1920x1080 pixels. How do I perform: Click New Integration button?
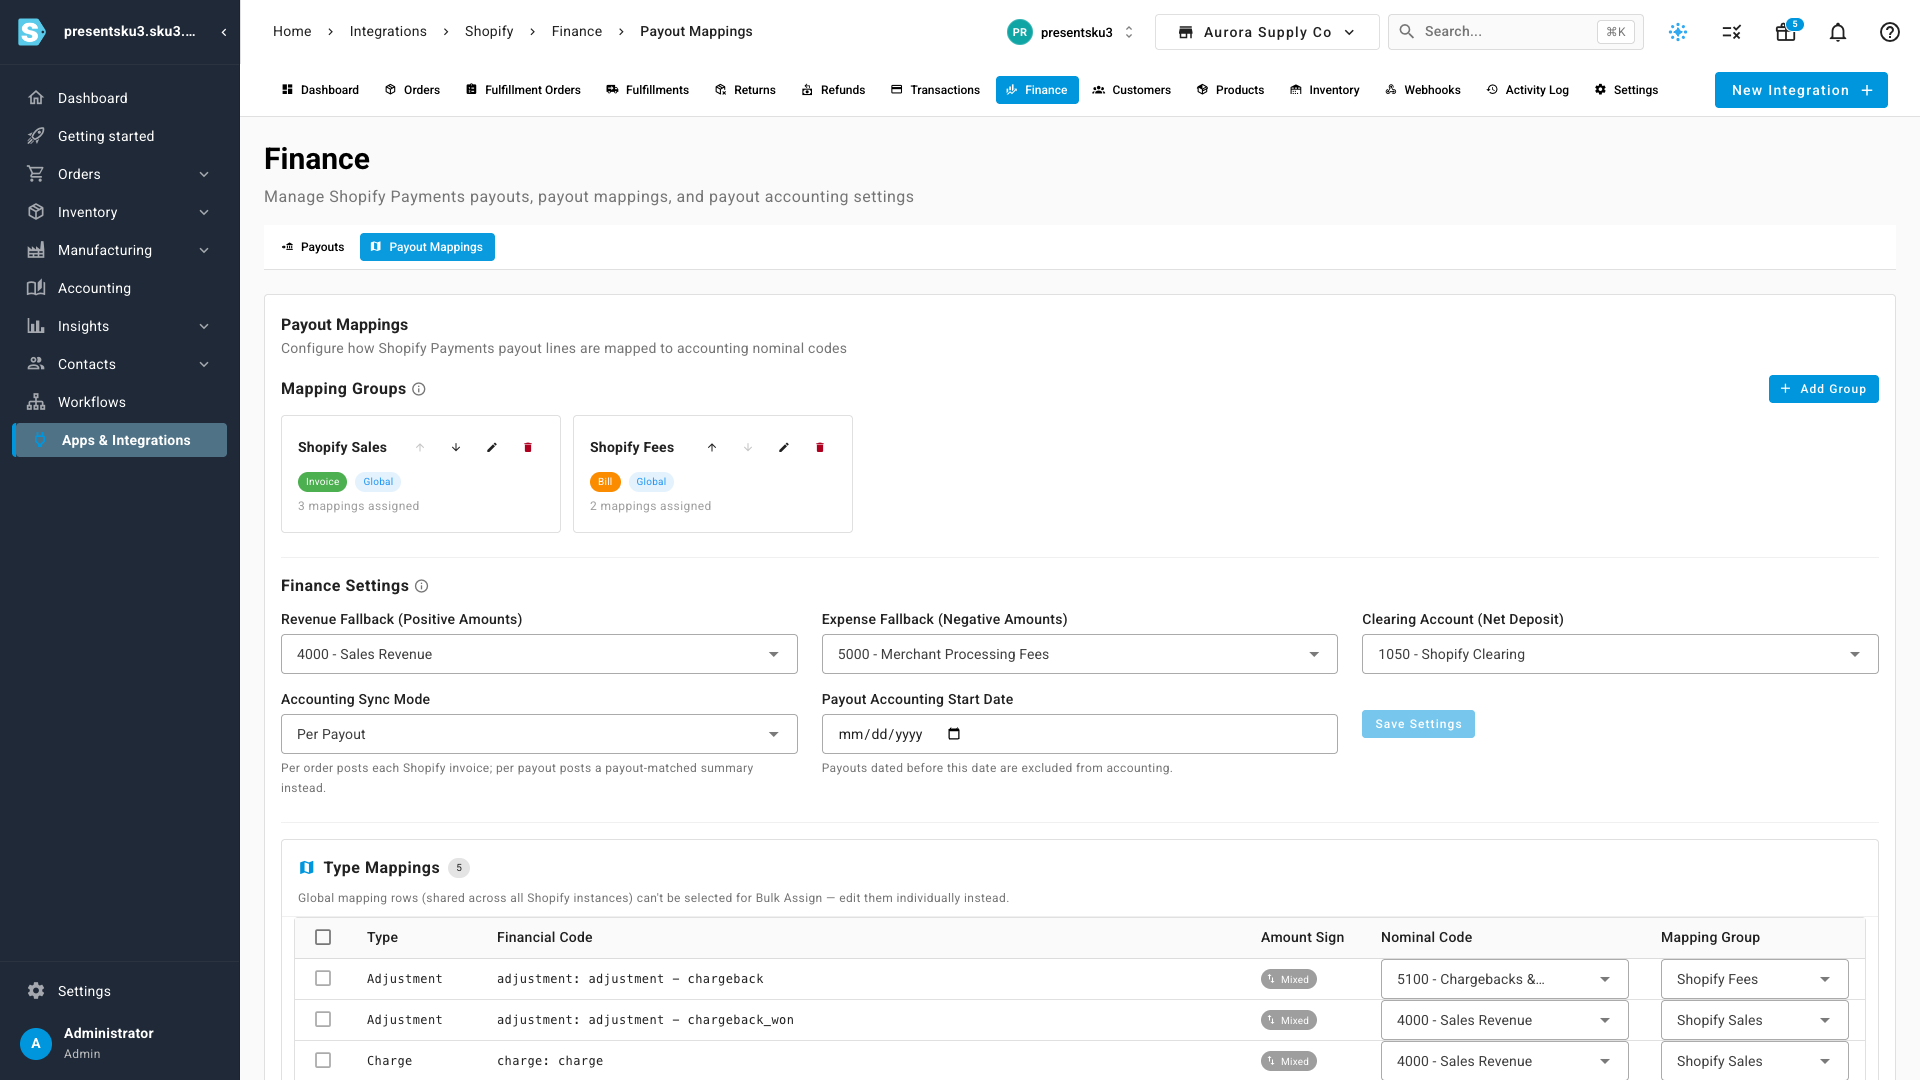pos(1801,90)
